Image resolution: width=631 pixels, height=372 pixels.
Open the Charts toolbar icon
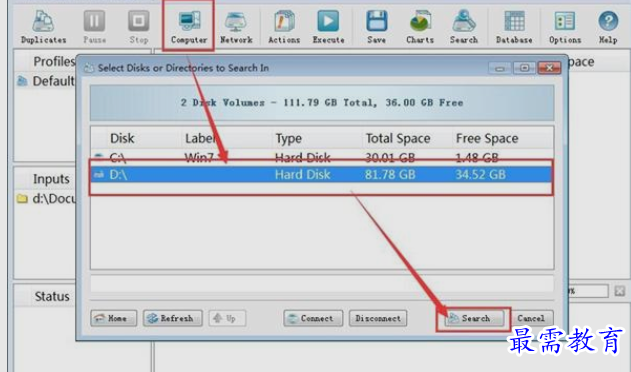[x=420, y=27]
